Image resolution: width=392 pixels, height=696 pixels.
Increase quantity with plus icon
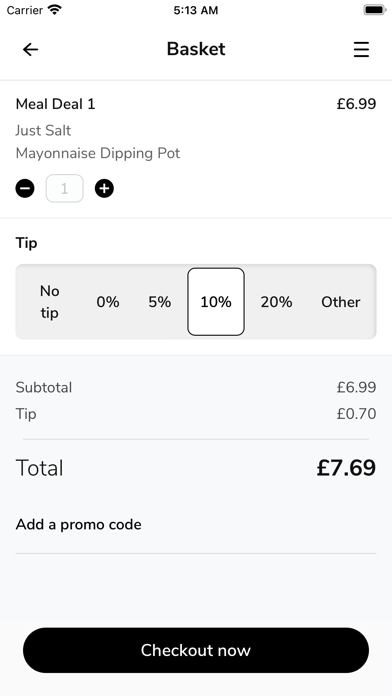[104, 189]
